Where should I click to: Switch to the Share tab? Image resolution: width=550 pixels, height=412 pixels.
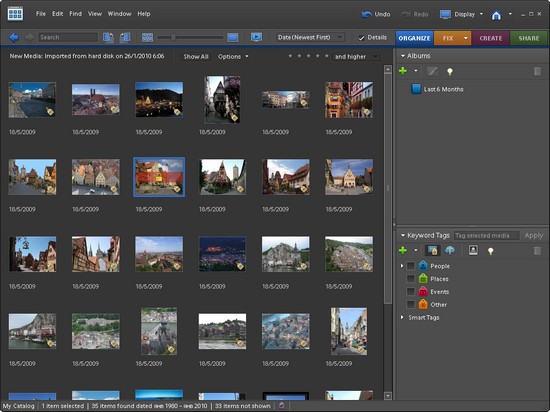pyautogui.click(x=529, y=38)
